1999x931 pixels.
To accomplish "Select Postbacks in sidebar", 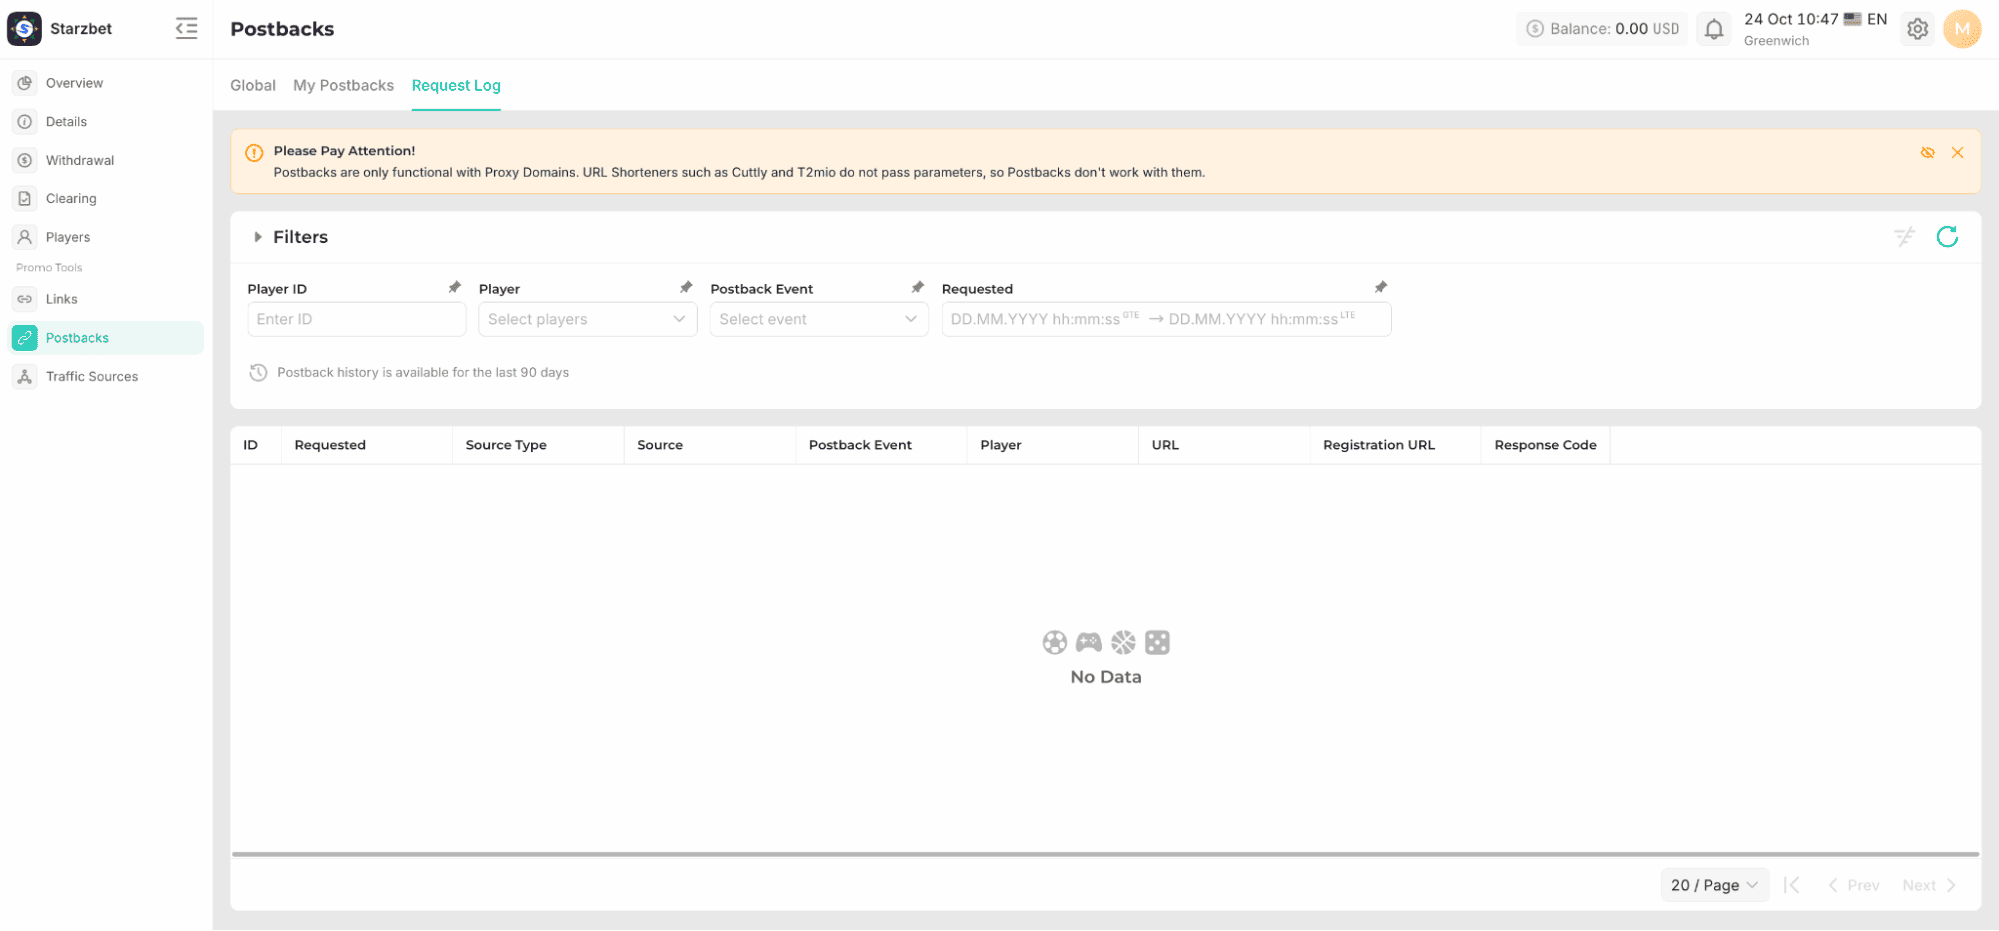I will (x=106, y=338).
